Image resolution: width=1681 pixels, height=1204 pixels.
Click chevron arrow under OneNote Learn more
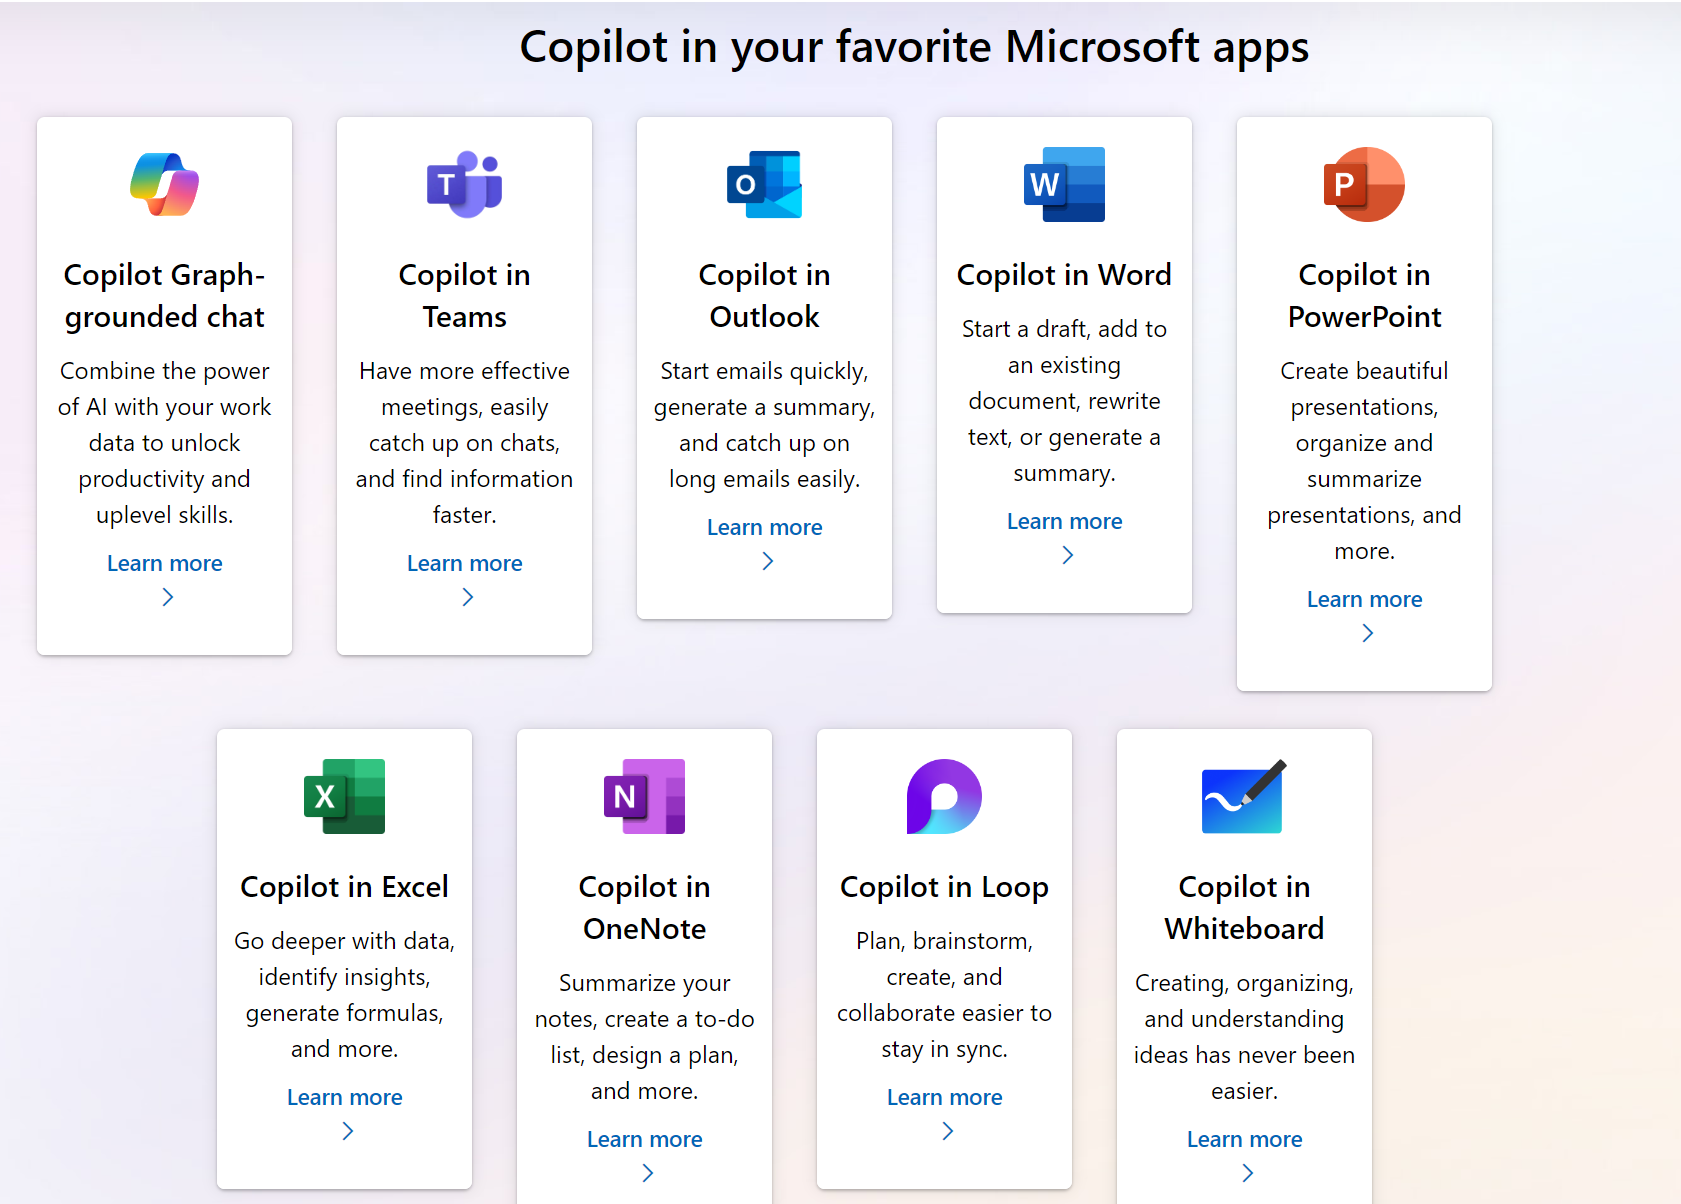click(648, 1173)
